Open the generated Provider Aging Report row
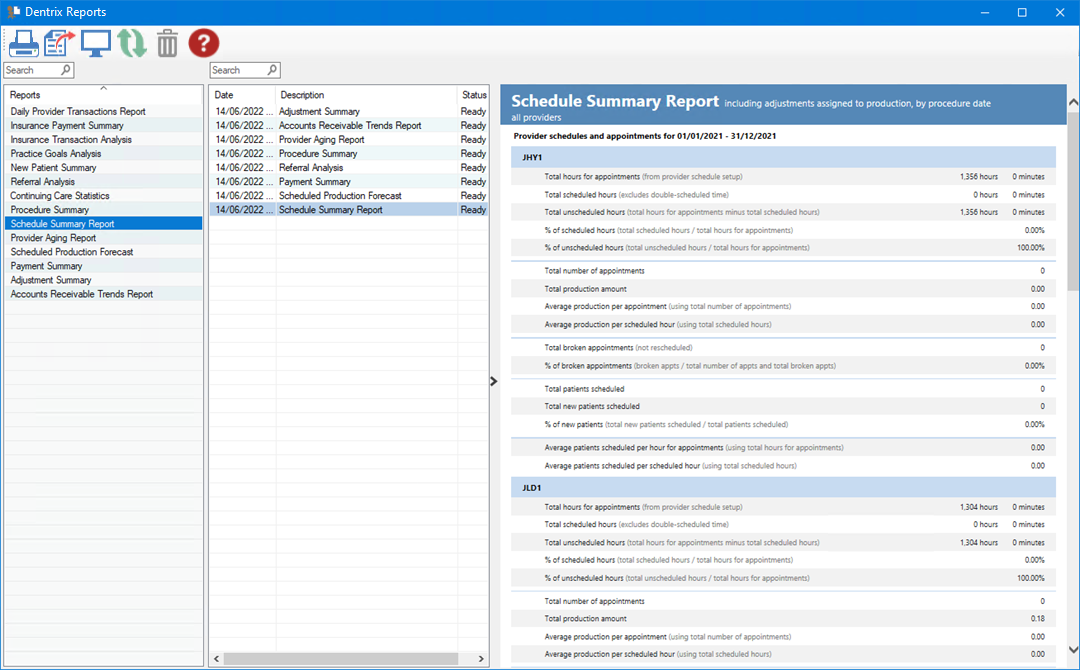 tap(322, 140)
